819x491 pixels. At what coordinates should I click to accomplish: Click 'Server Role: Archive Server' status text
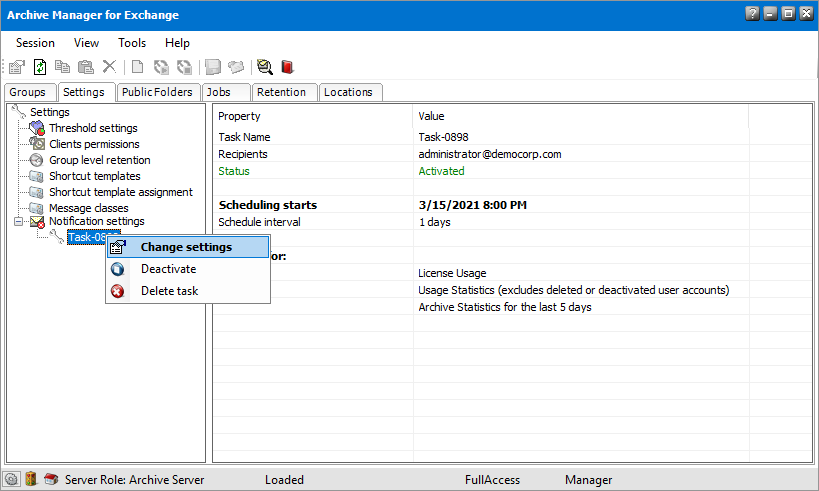(134, 480)
